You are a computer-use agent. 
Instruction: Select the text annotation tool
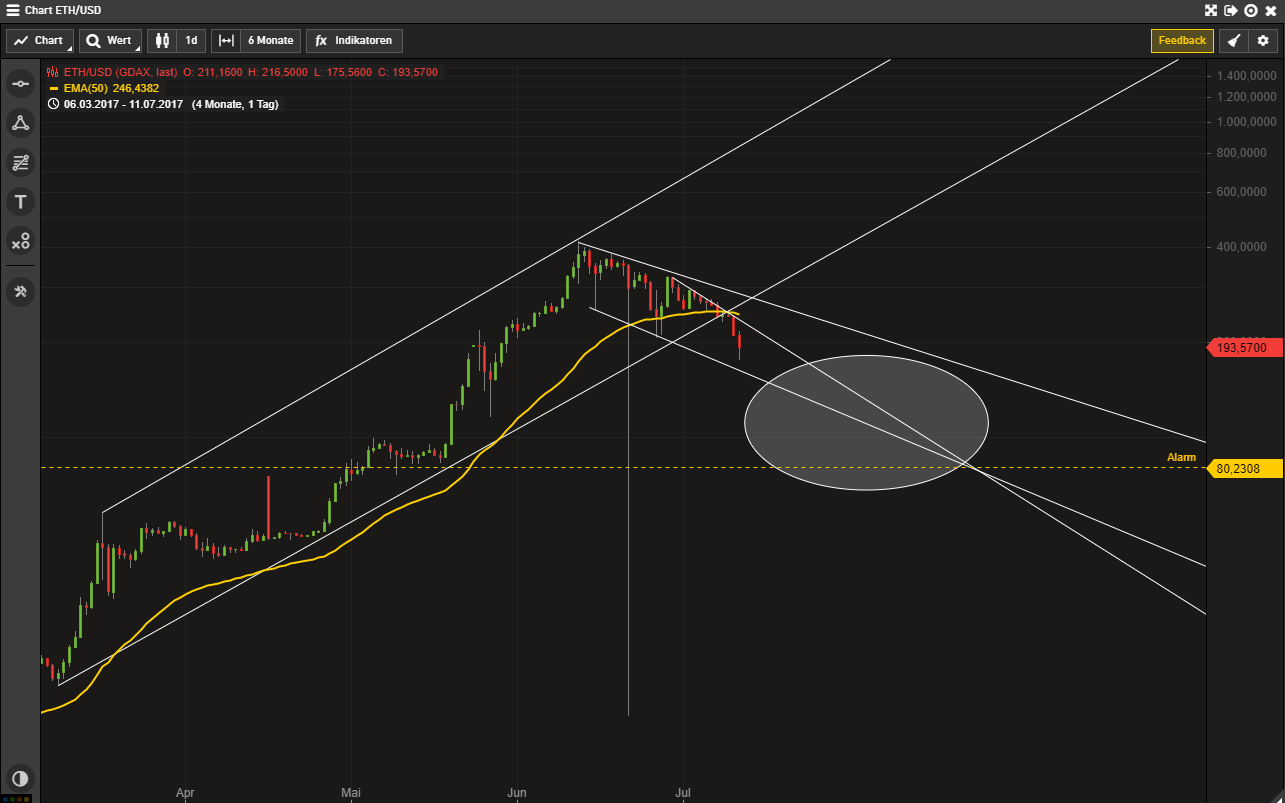20,202
